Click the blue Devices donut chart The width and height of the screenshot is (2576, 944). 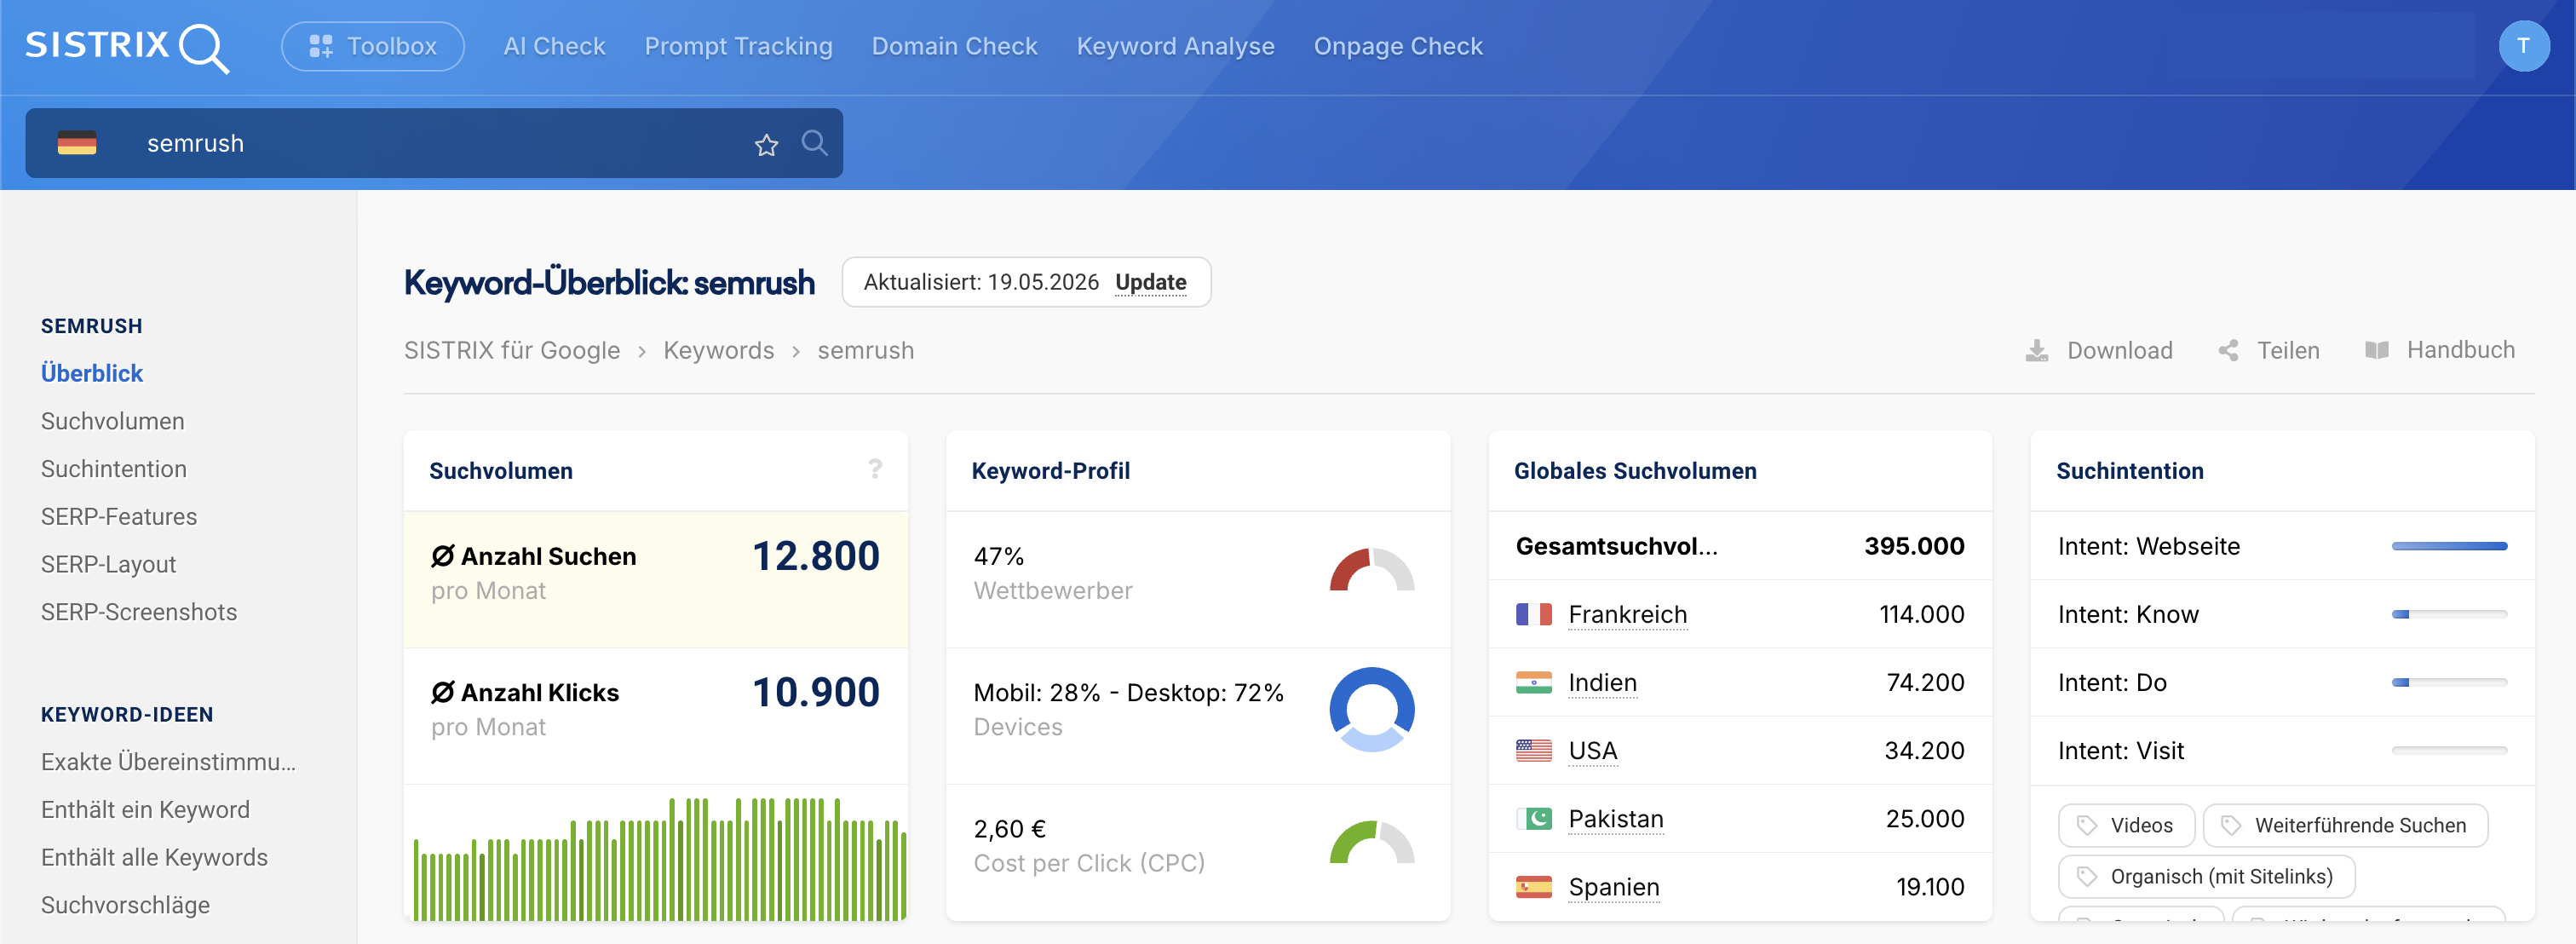click(x=1371, y=709)
